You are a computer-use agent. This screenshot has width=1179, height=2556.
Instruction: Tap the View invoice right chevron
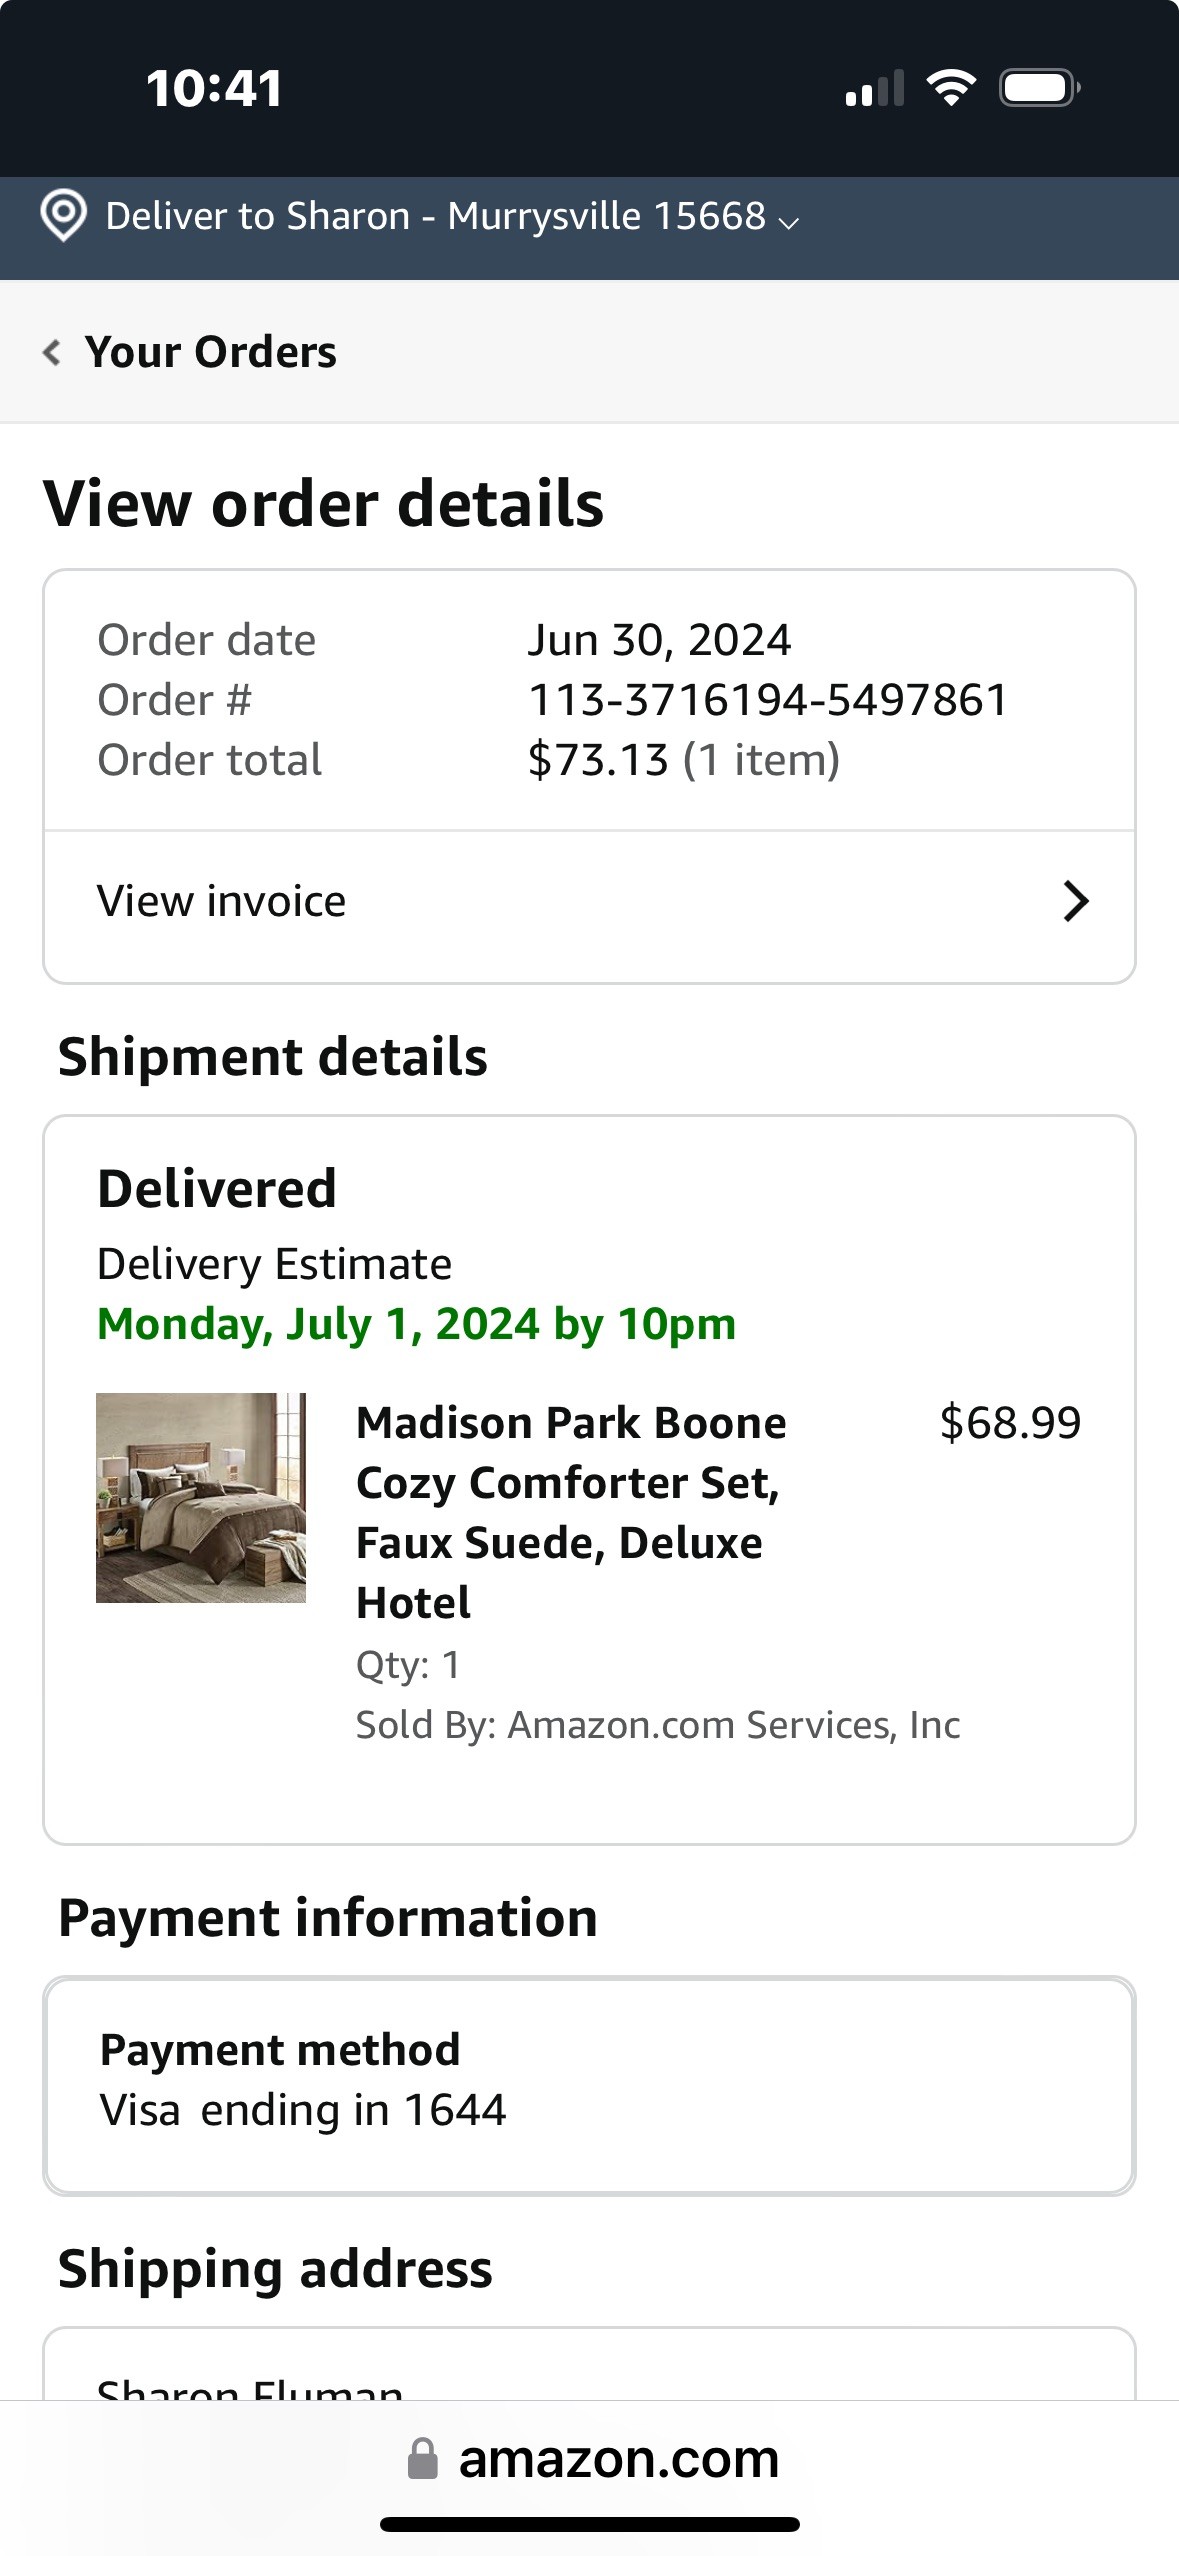[1075, 901]
